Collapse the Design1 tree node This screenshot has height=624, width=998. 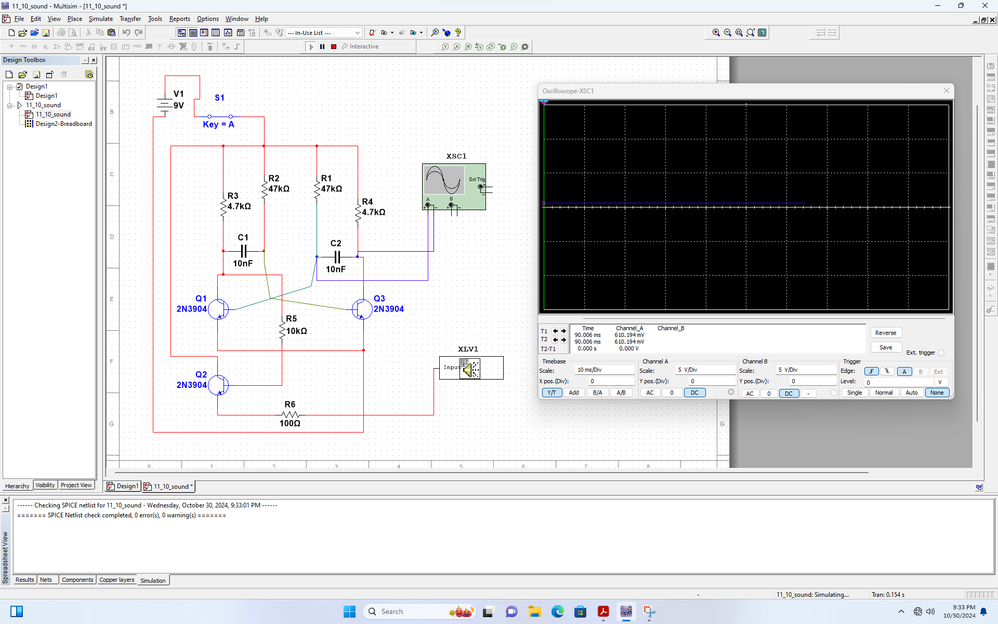(x=9, y=87)
